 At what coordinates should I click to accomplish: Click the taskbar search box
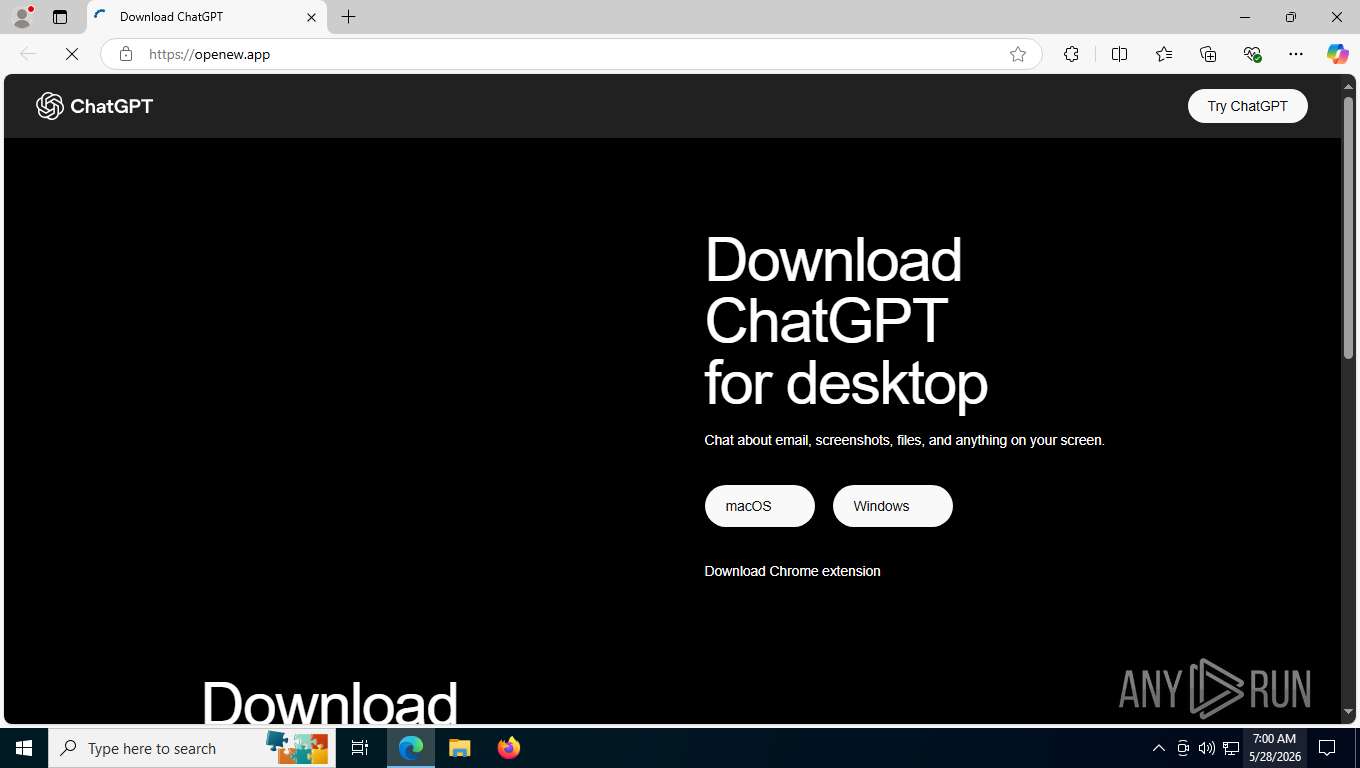click(191, 748)
